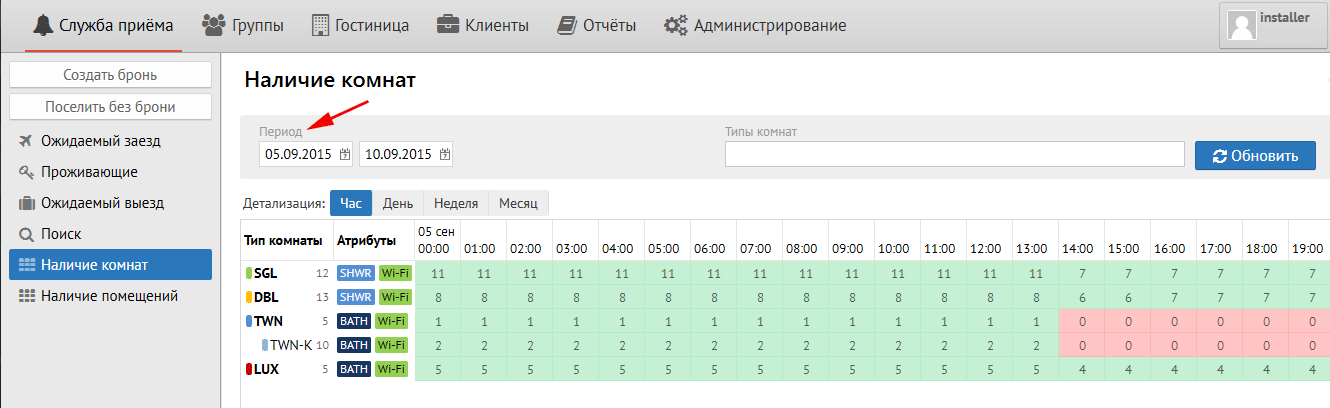Open Ожидаемый заезд in sidebar
1330x408 pixels.
[x=100, y=141]
